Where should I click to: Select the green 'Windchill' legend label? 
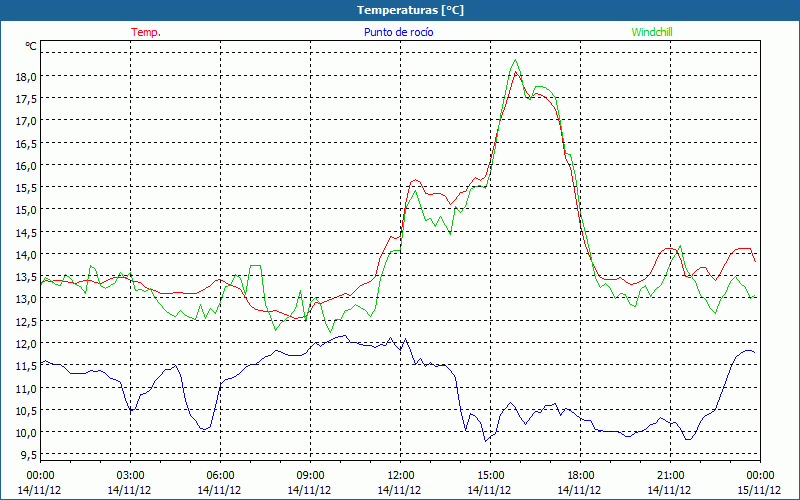[x=652, y=32]
